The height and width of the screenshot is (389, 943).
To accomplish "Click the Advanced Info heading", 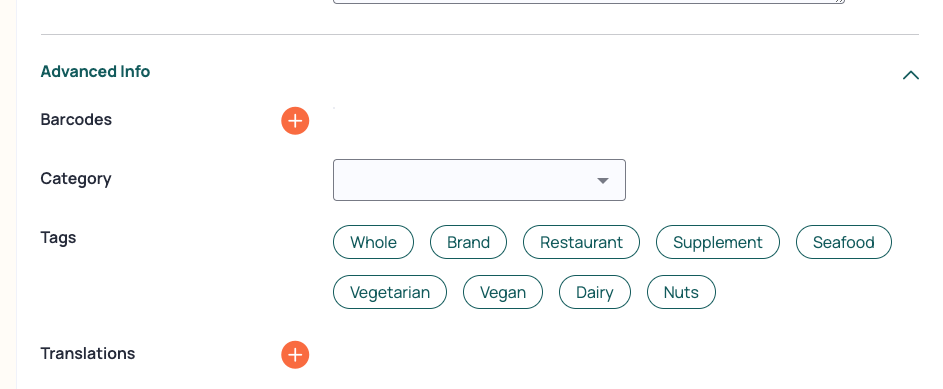I will pos(95,72).
